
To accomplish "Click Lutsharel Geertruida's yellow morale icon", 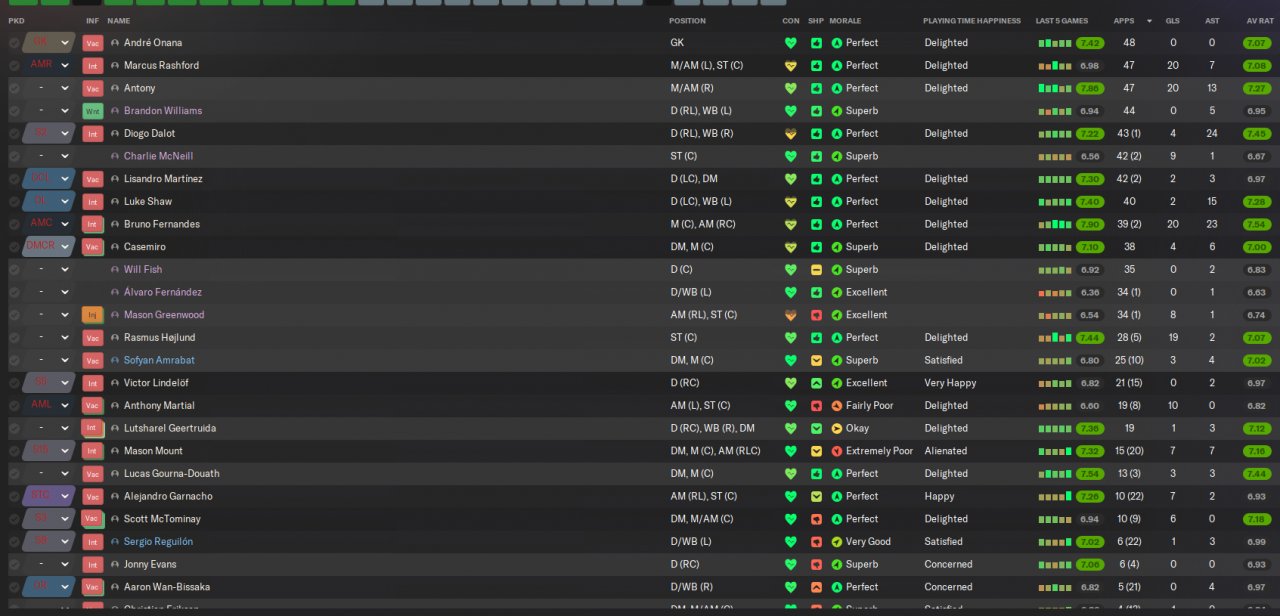I will tap(837, 428).
